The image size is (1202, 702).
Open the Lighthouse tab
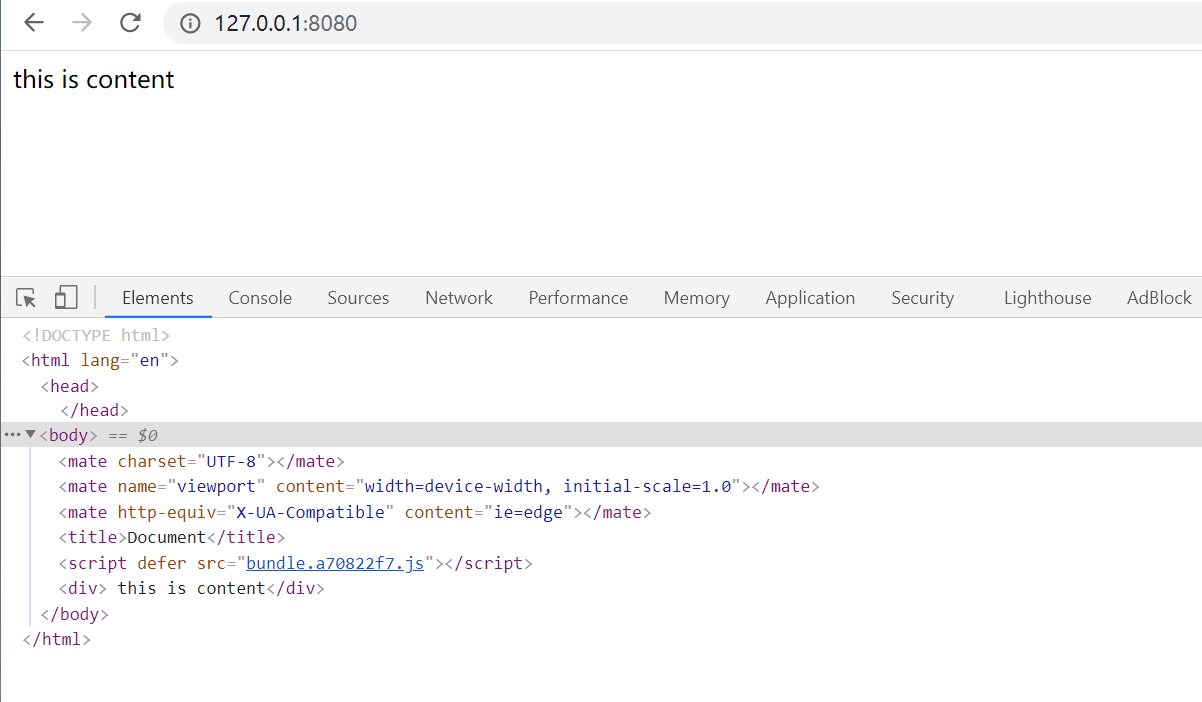1047,298
